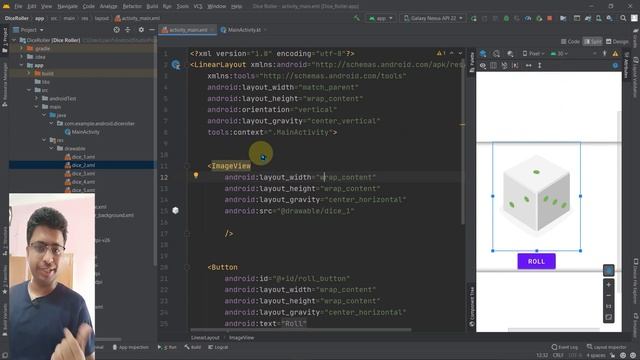The width and height of the screenshot is (640, 360).
Task: Switch to Split view mode
Action: pos(593,42)
